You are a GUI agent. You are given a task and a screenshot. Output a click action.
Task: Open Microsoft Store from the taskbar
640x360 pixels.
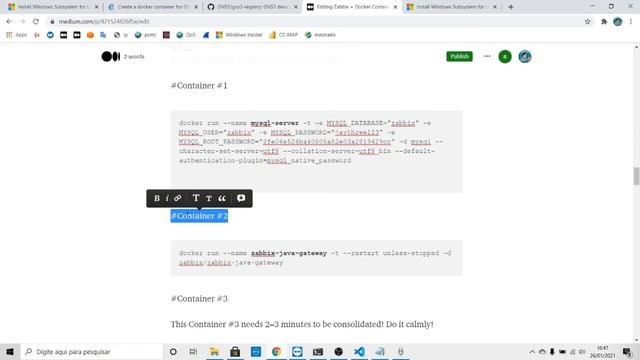pos(235,351)
